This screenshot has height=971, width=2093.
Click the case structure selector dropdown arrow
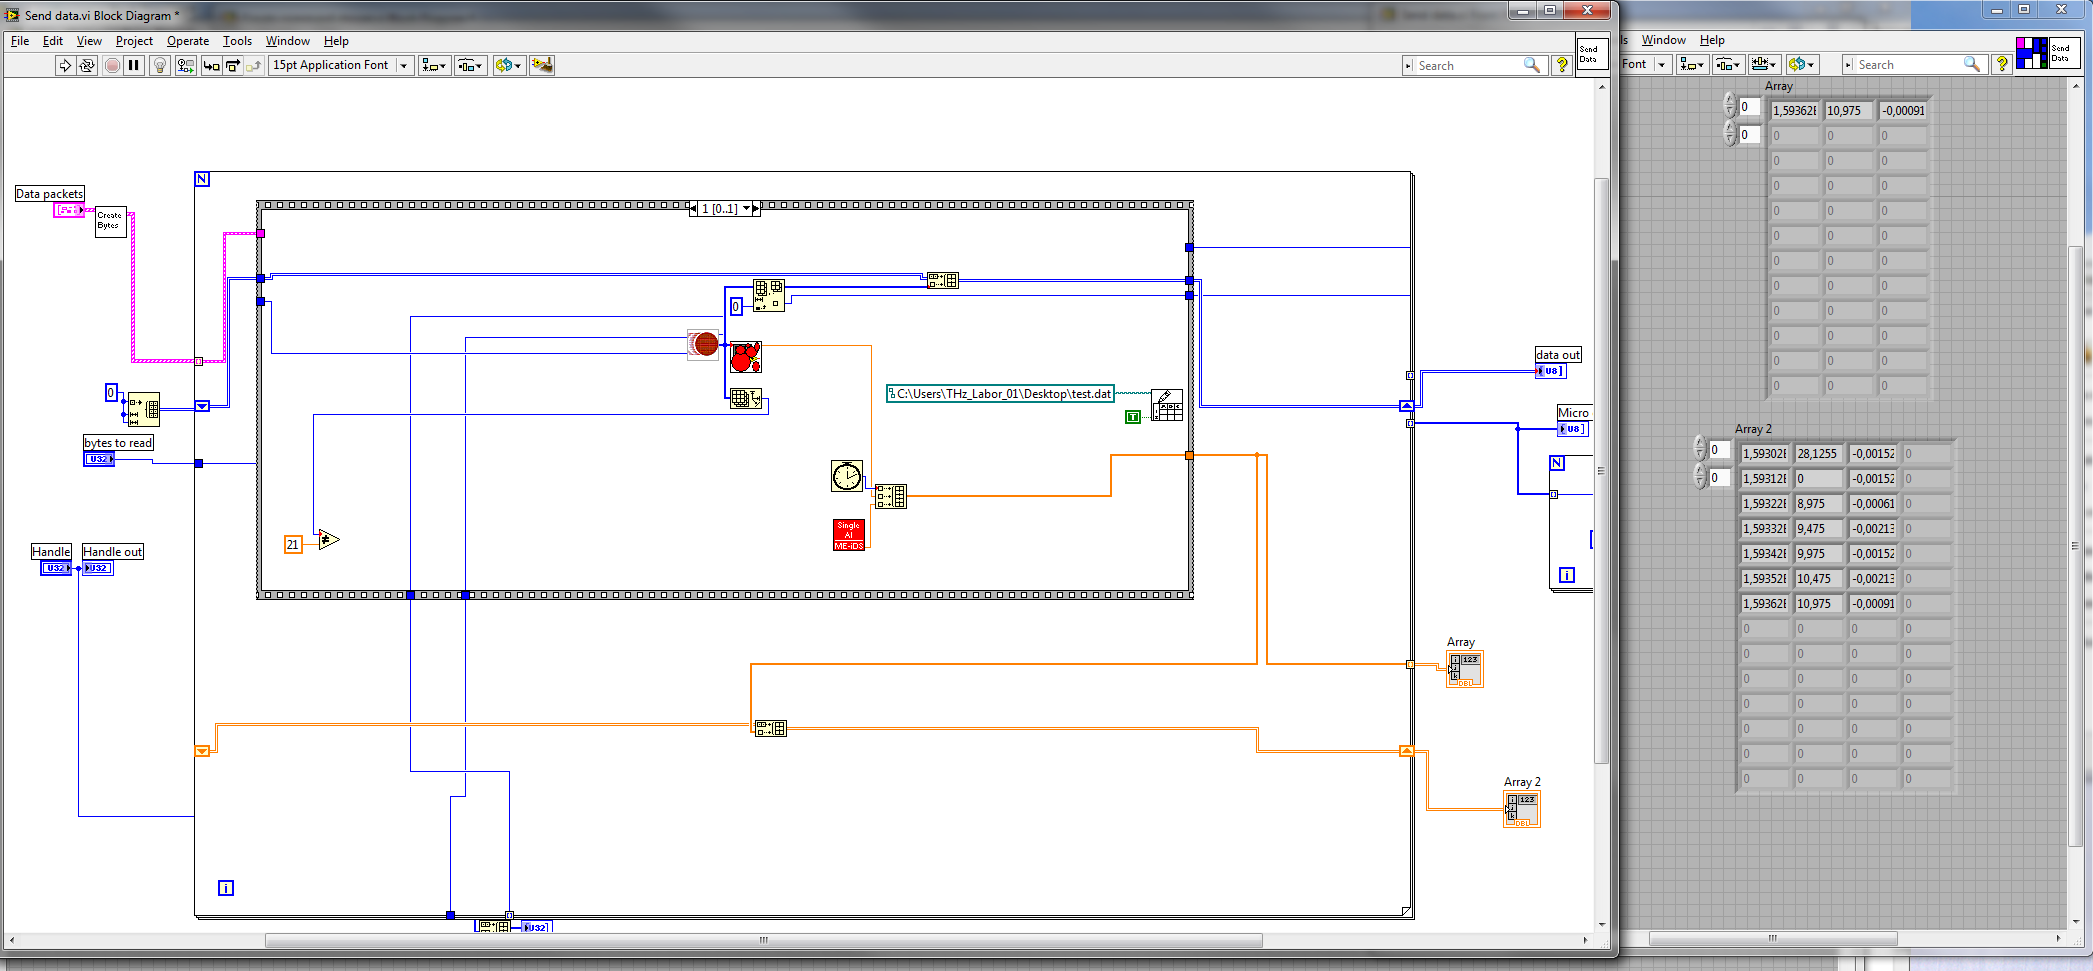[x=746, y=209]
